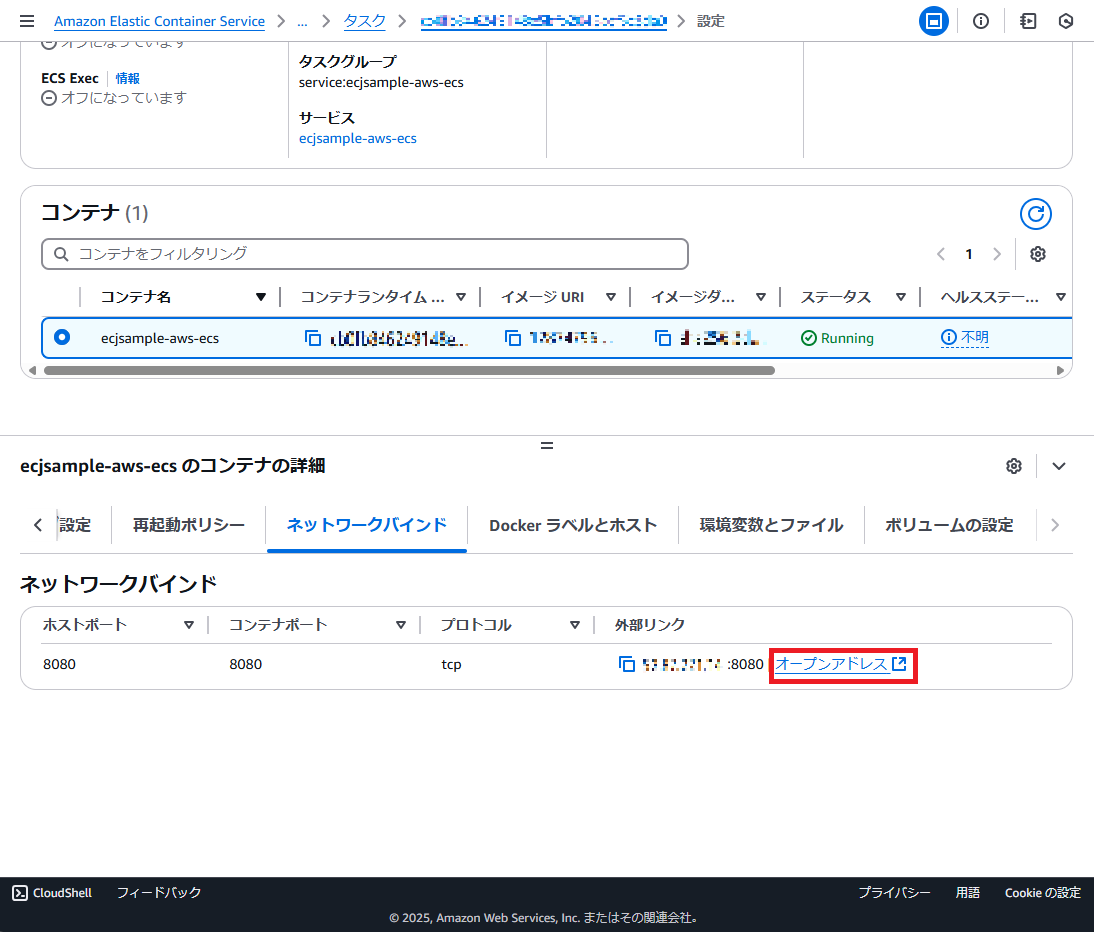Open the Docker ラベルとホスト tab
Image resolution: width=1094 pixels, height=932 pixels.
click(573, 525)
